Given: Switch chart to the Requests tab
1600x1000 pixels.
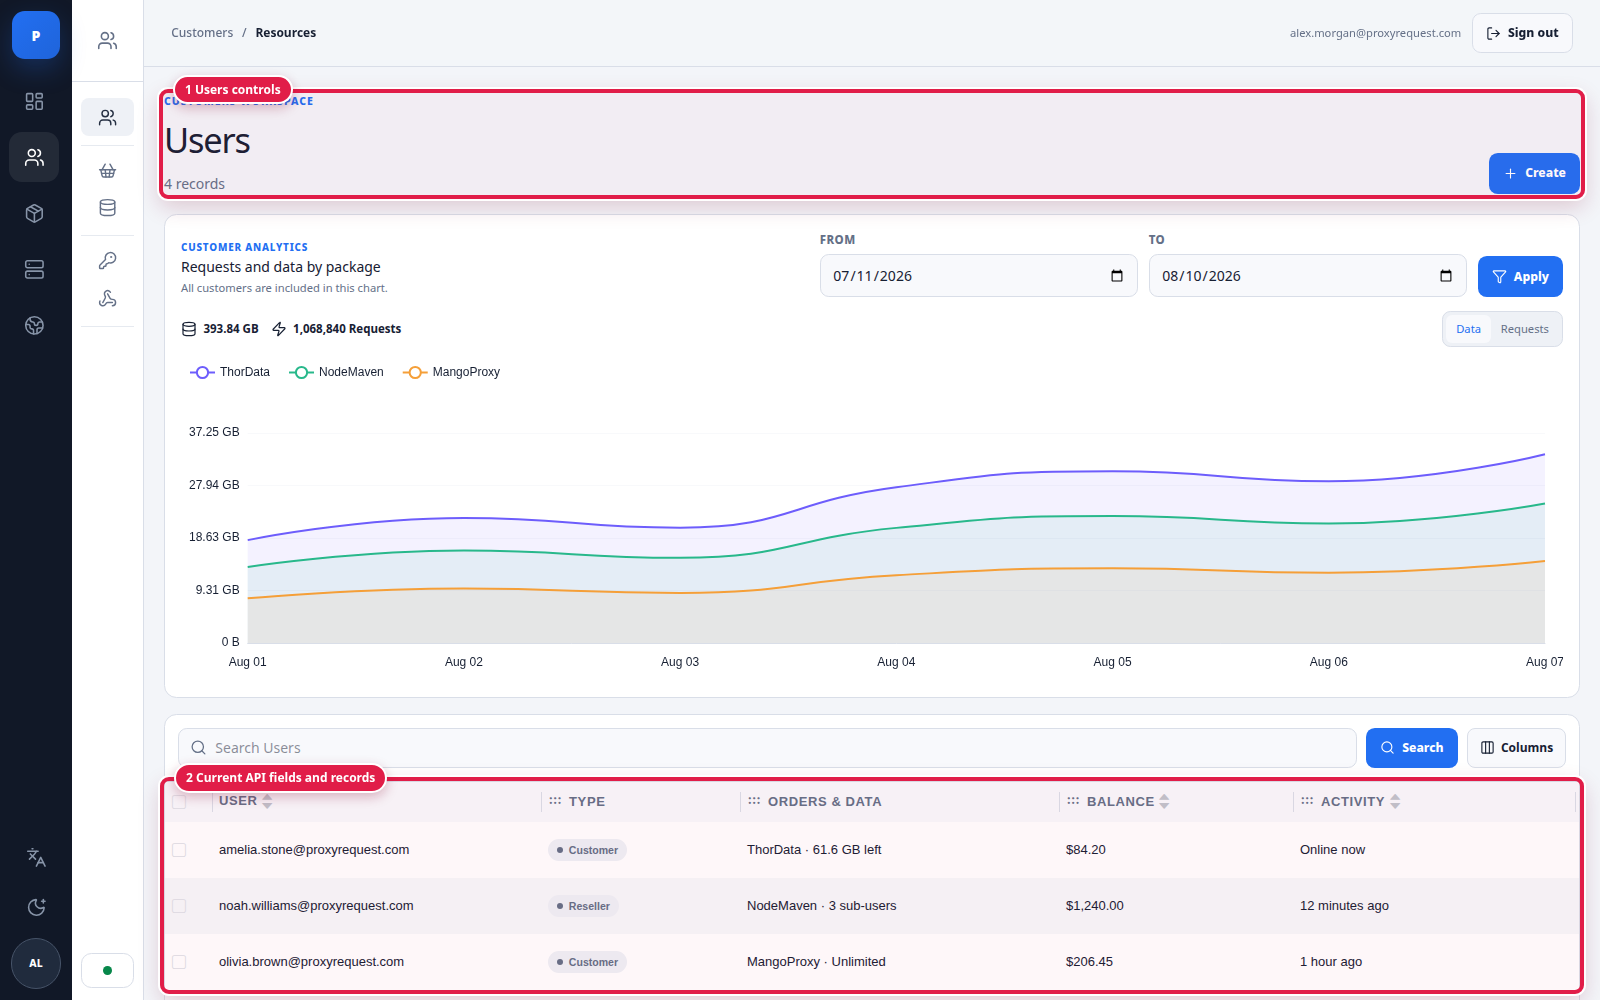Looking at the screenshot, I should coord(1524,329).
